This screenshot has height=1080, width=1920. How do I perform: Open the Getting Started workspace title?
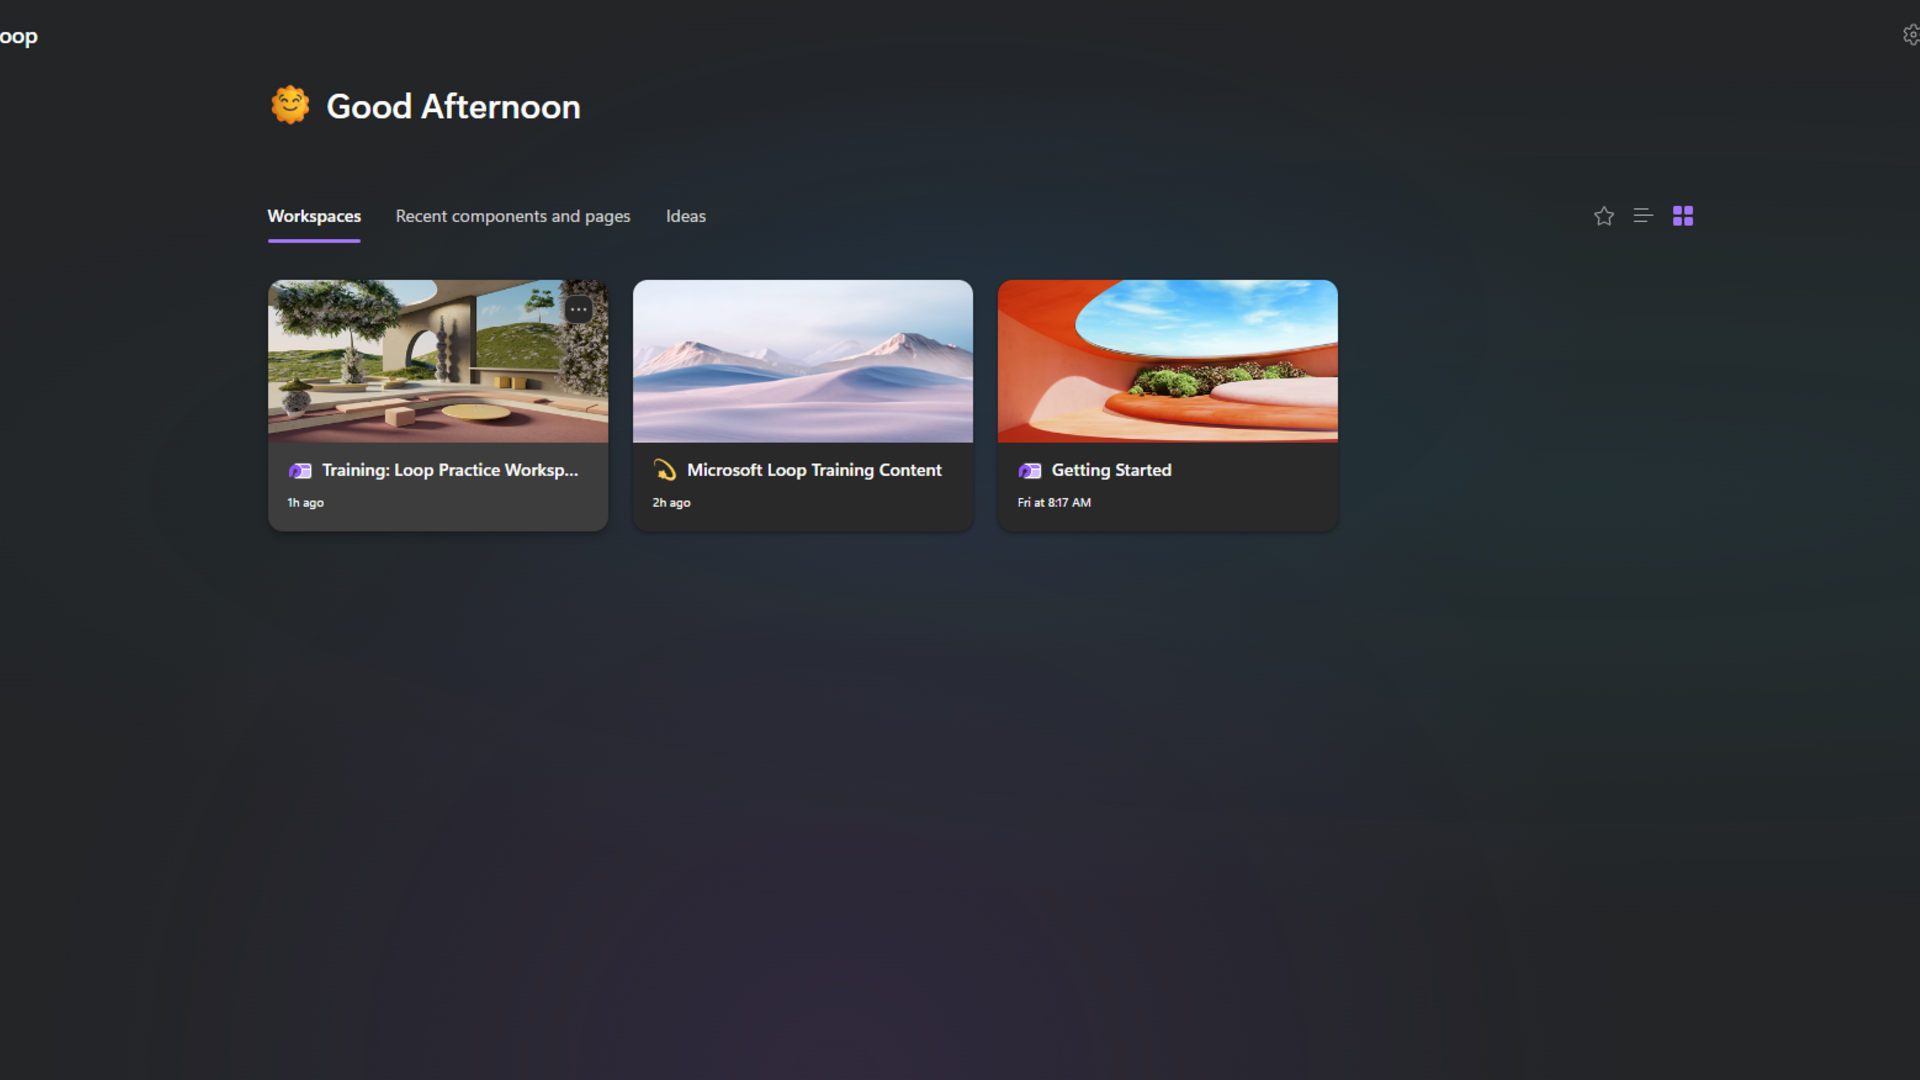(1111, 470)
